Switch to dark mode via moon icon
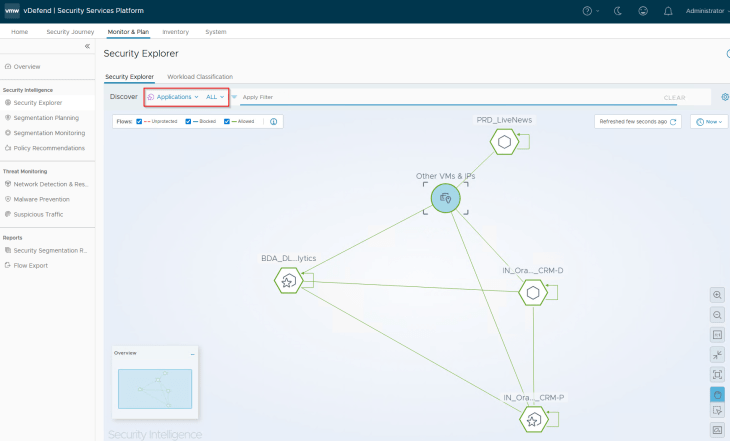 tap(620, 11)
